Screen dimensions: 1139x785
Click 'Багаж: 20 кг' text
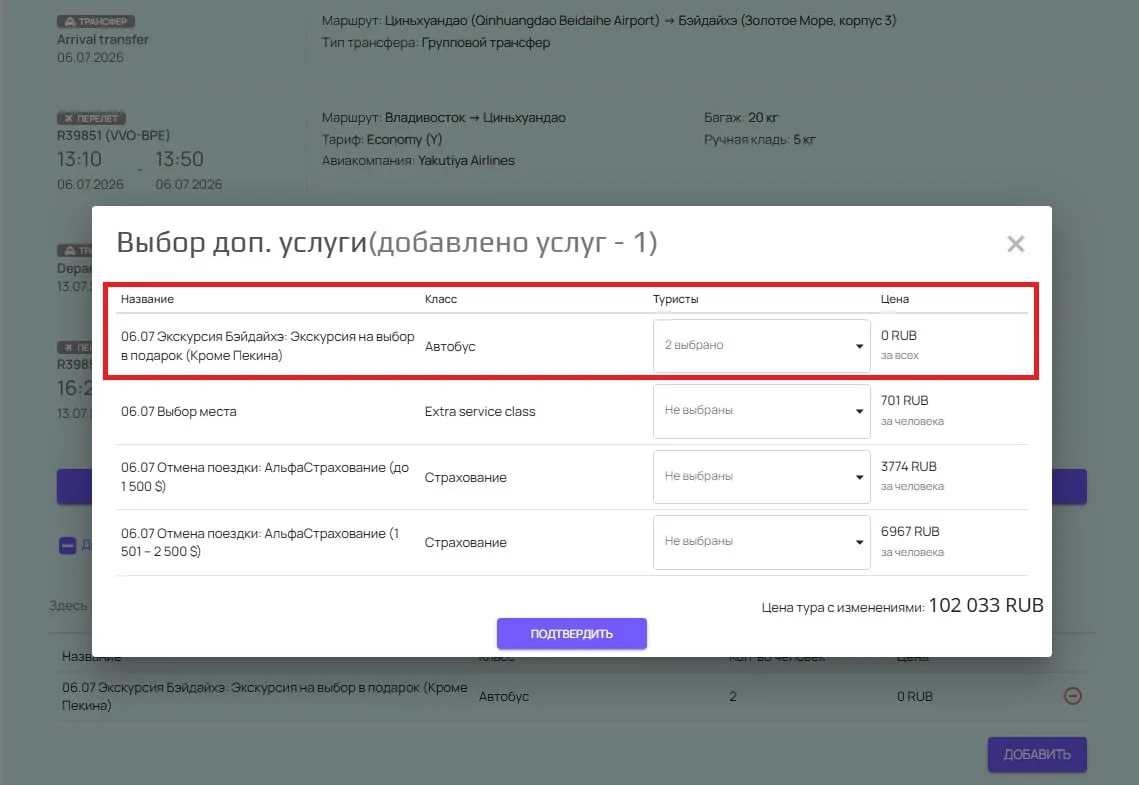[740, 118]
